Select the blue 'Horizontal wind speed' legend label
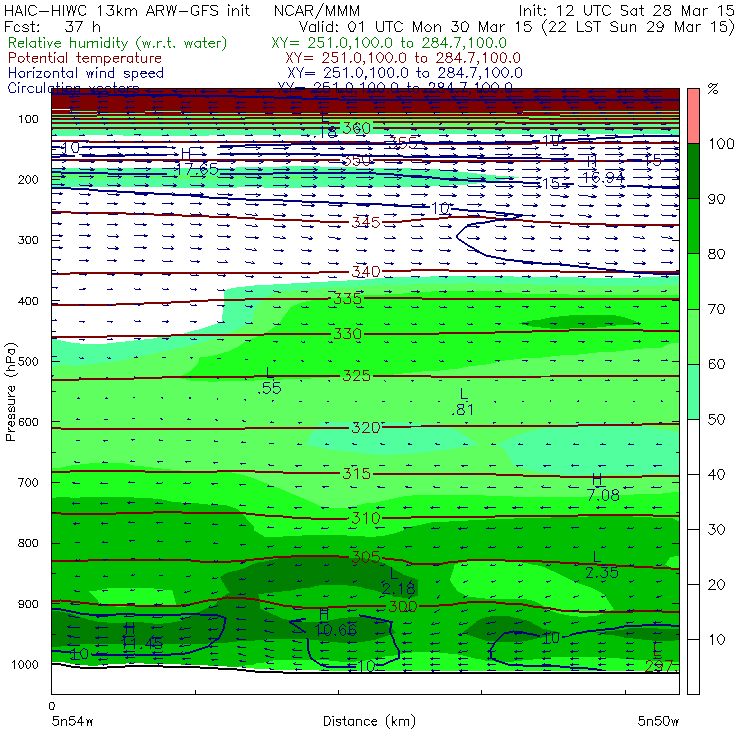This screenshot has height=740, width=740. point(85,73)
